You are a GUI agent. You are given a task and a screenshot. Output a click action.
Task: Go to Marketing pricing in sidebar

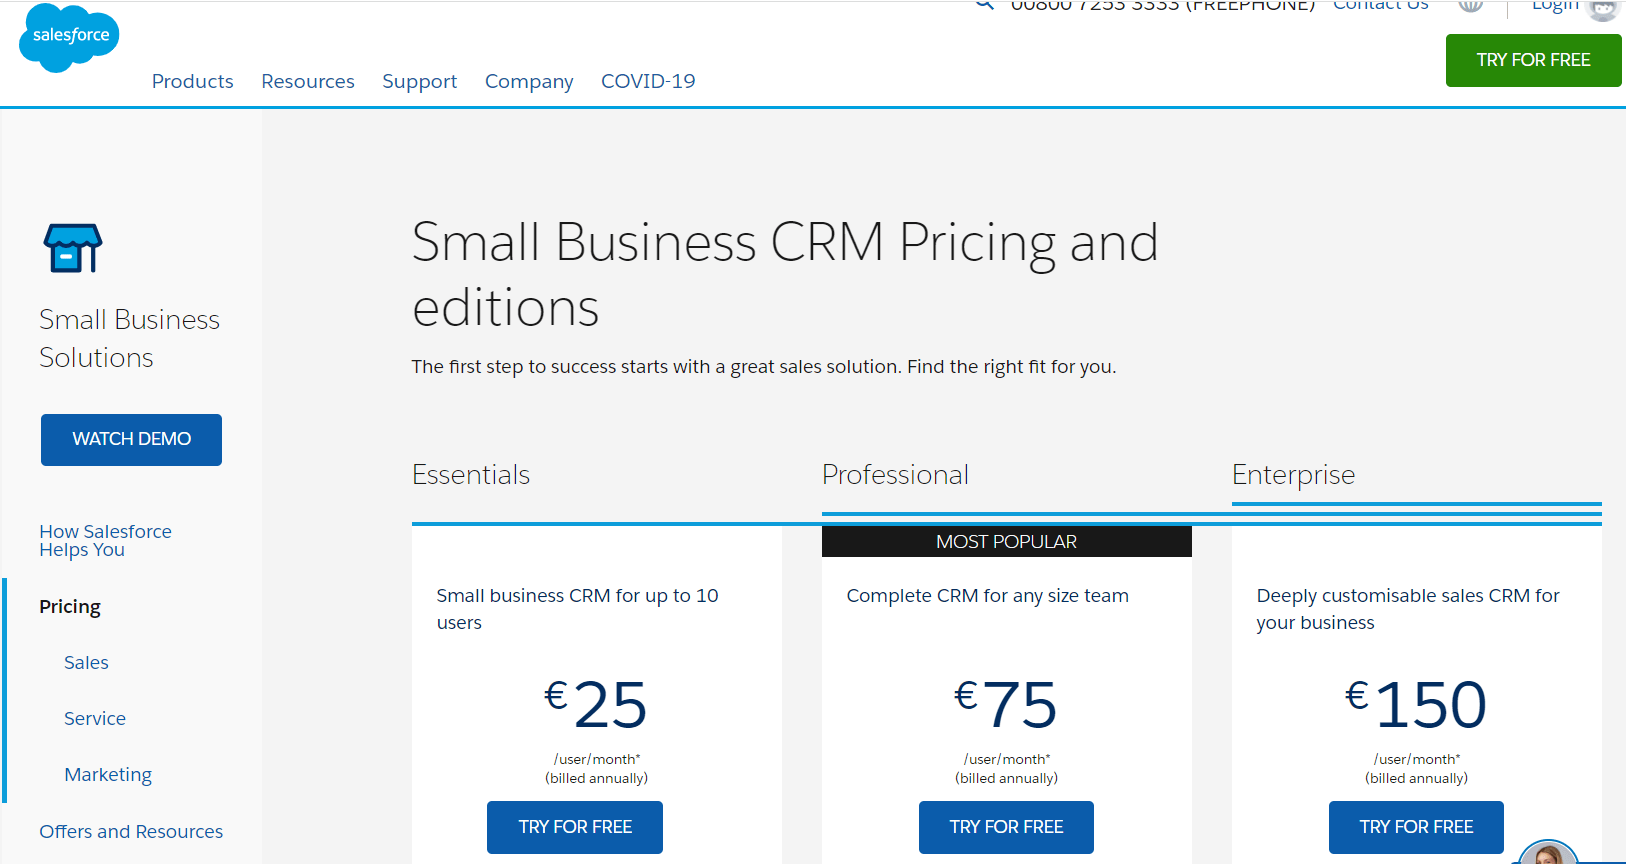(108, 774)
